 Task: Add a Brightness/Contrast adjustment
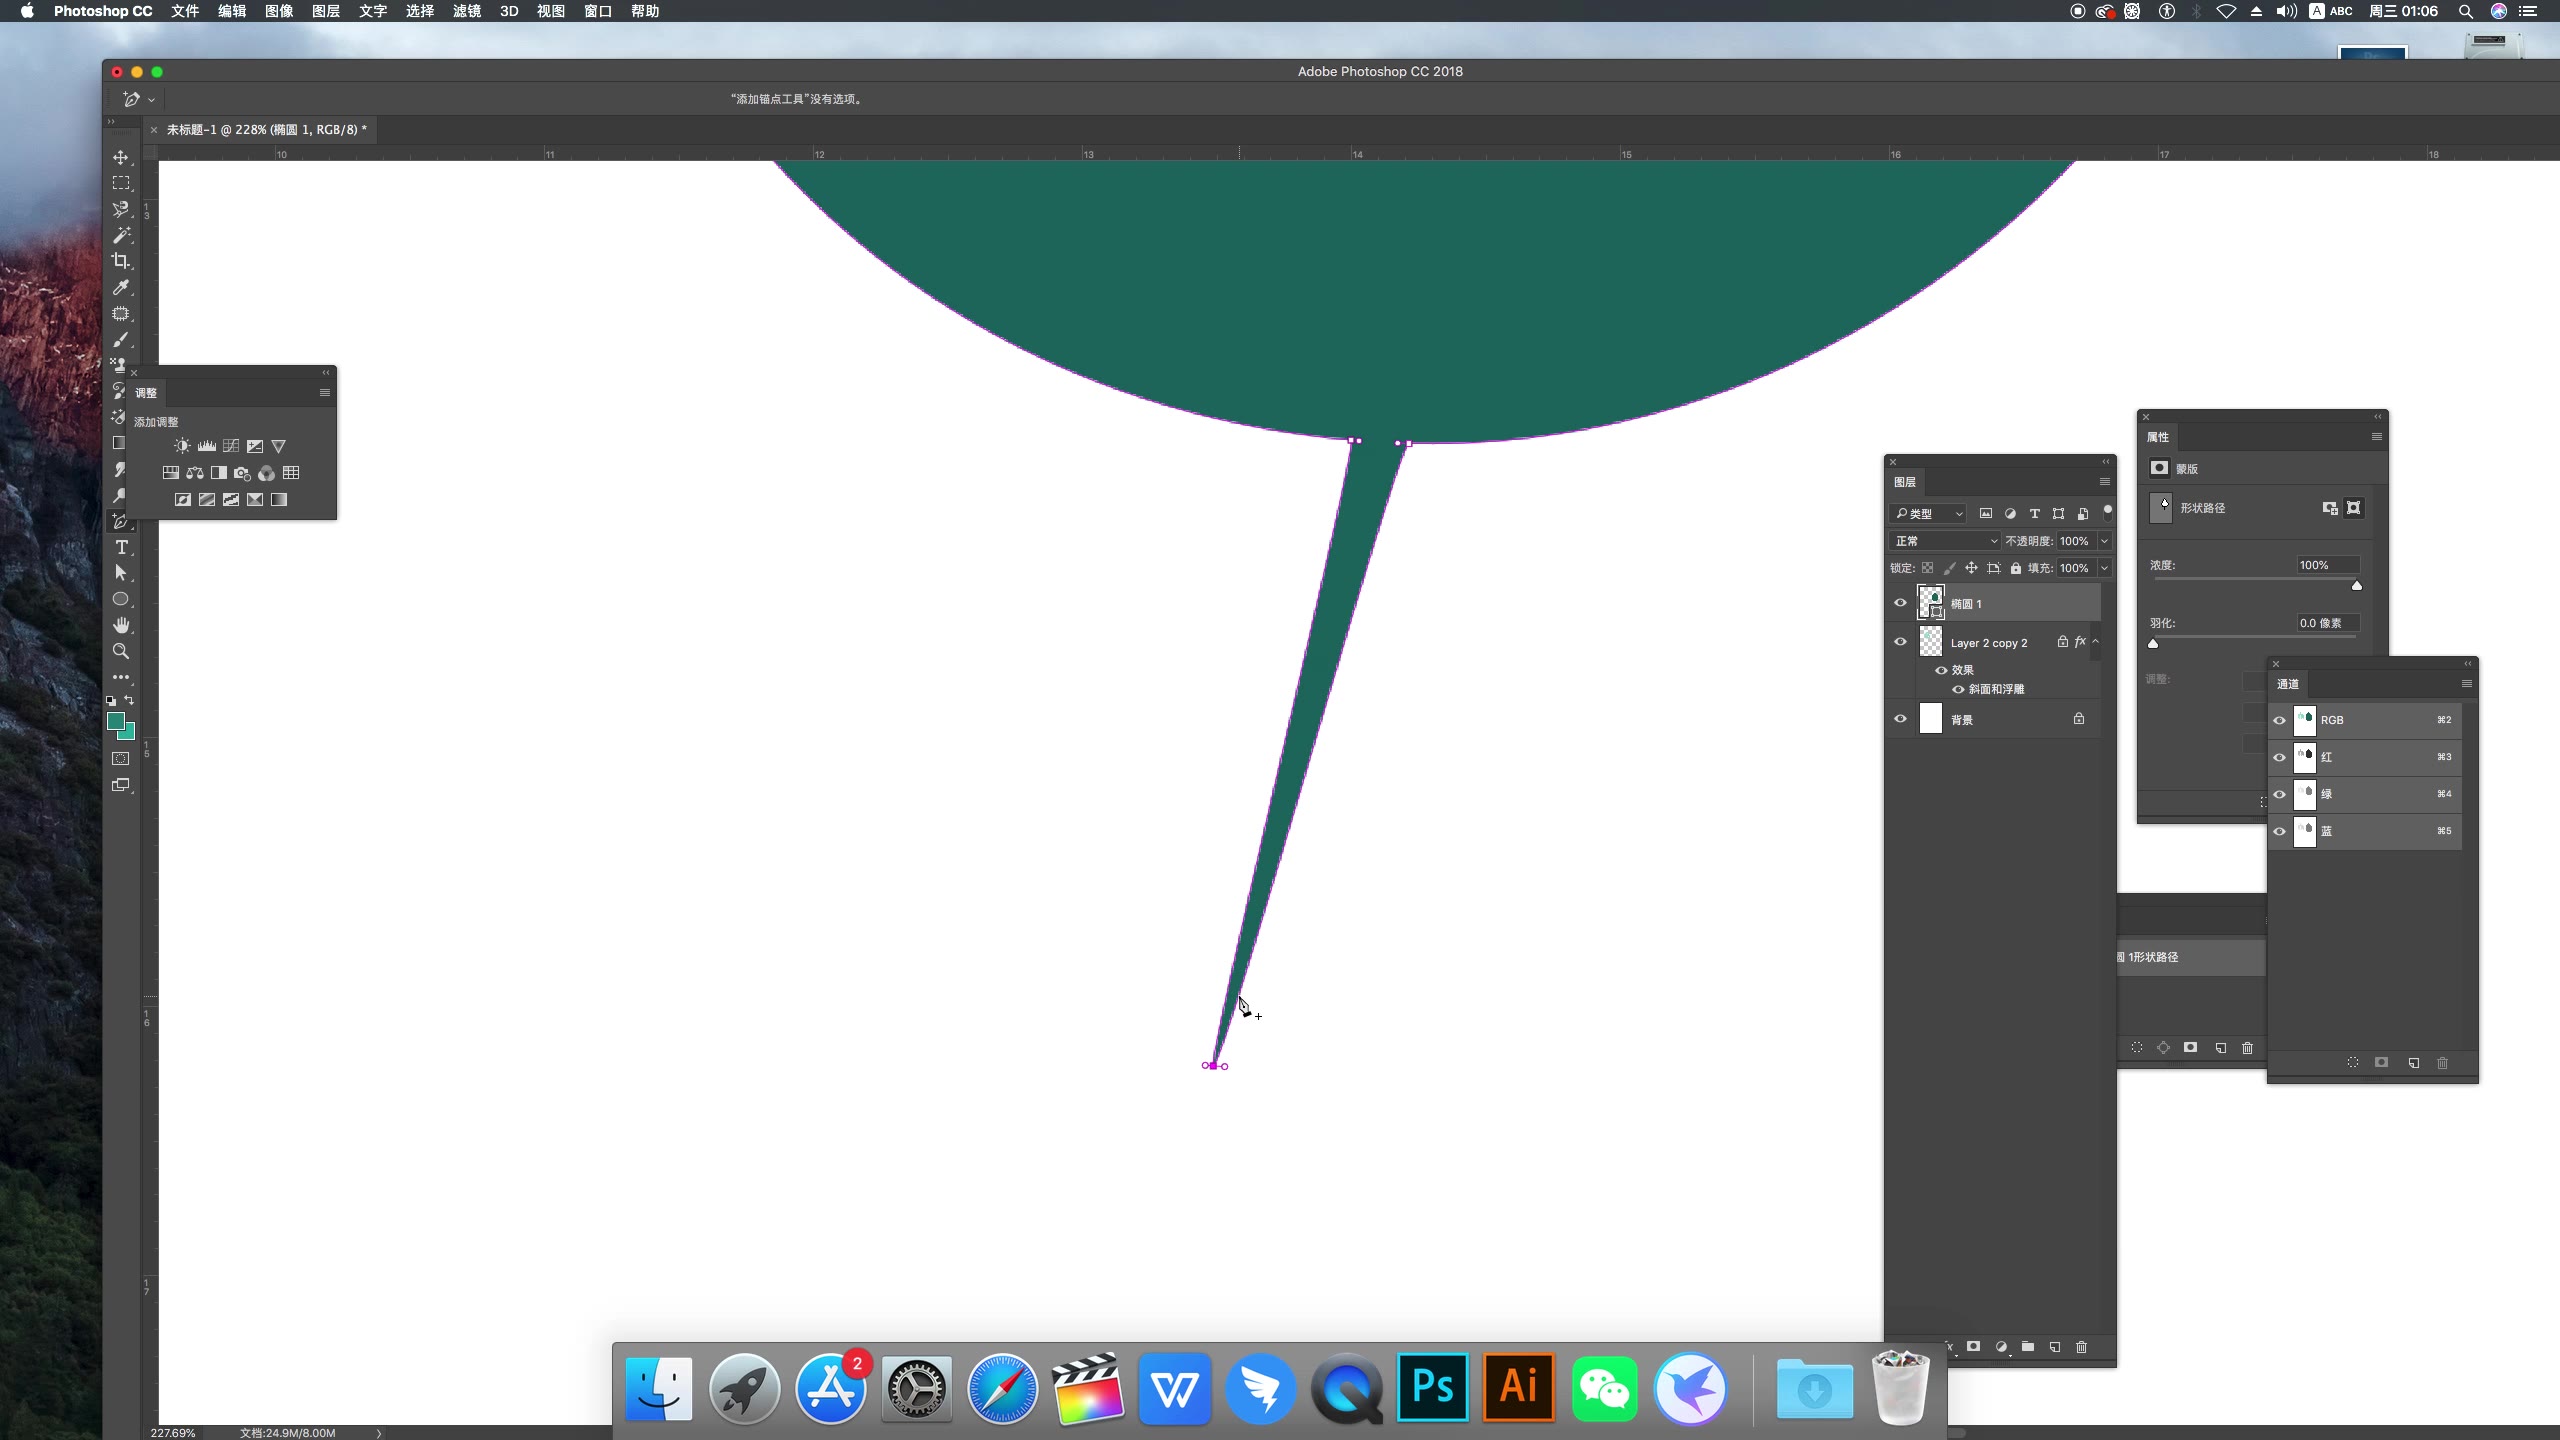point(182,446)
